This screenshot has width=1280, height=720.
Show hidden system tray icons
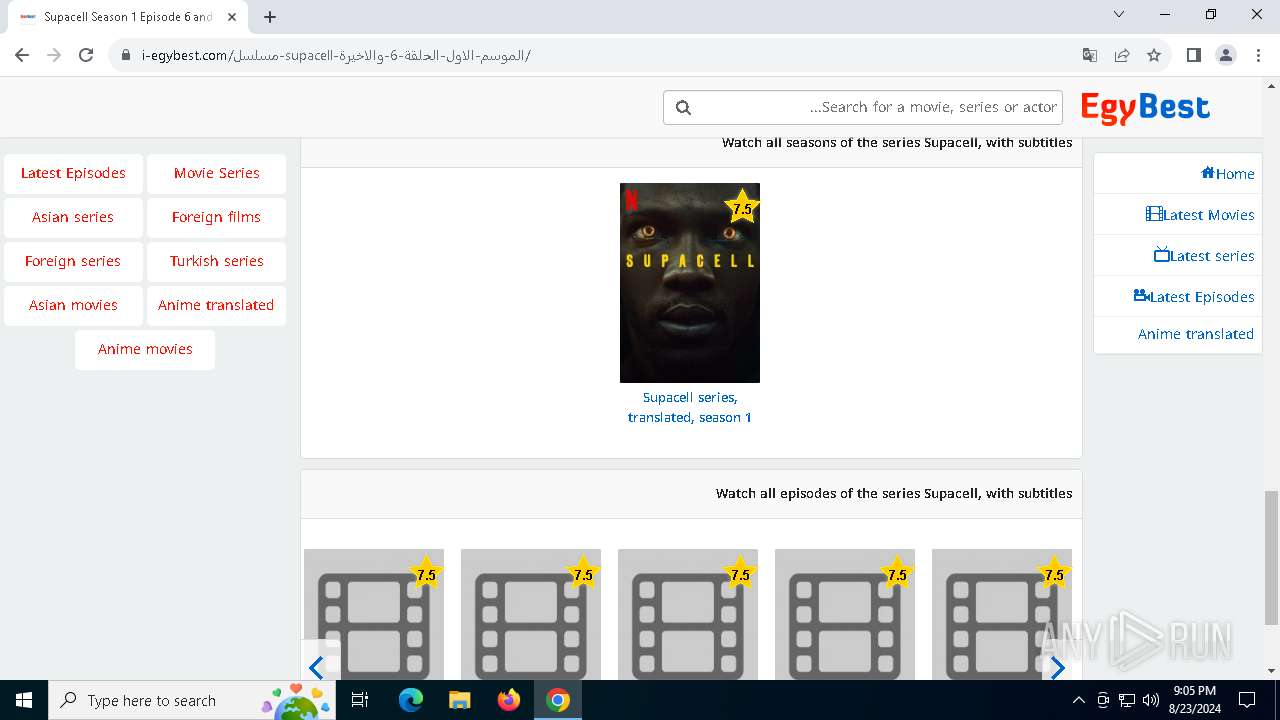(x=1078, y=700)
